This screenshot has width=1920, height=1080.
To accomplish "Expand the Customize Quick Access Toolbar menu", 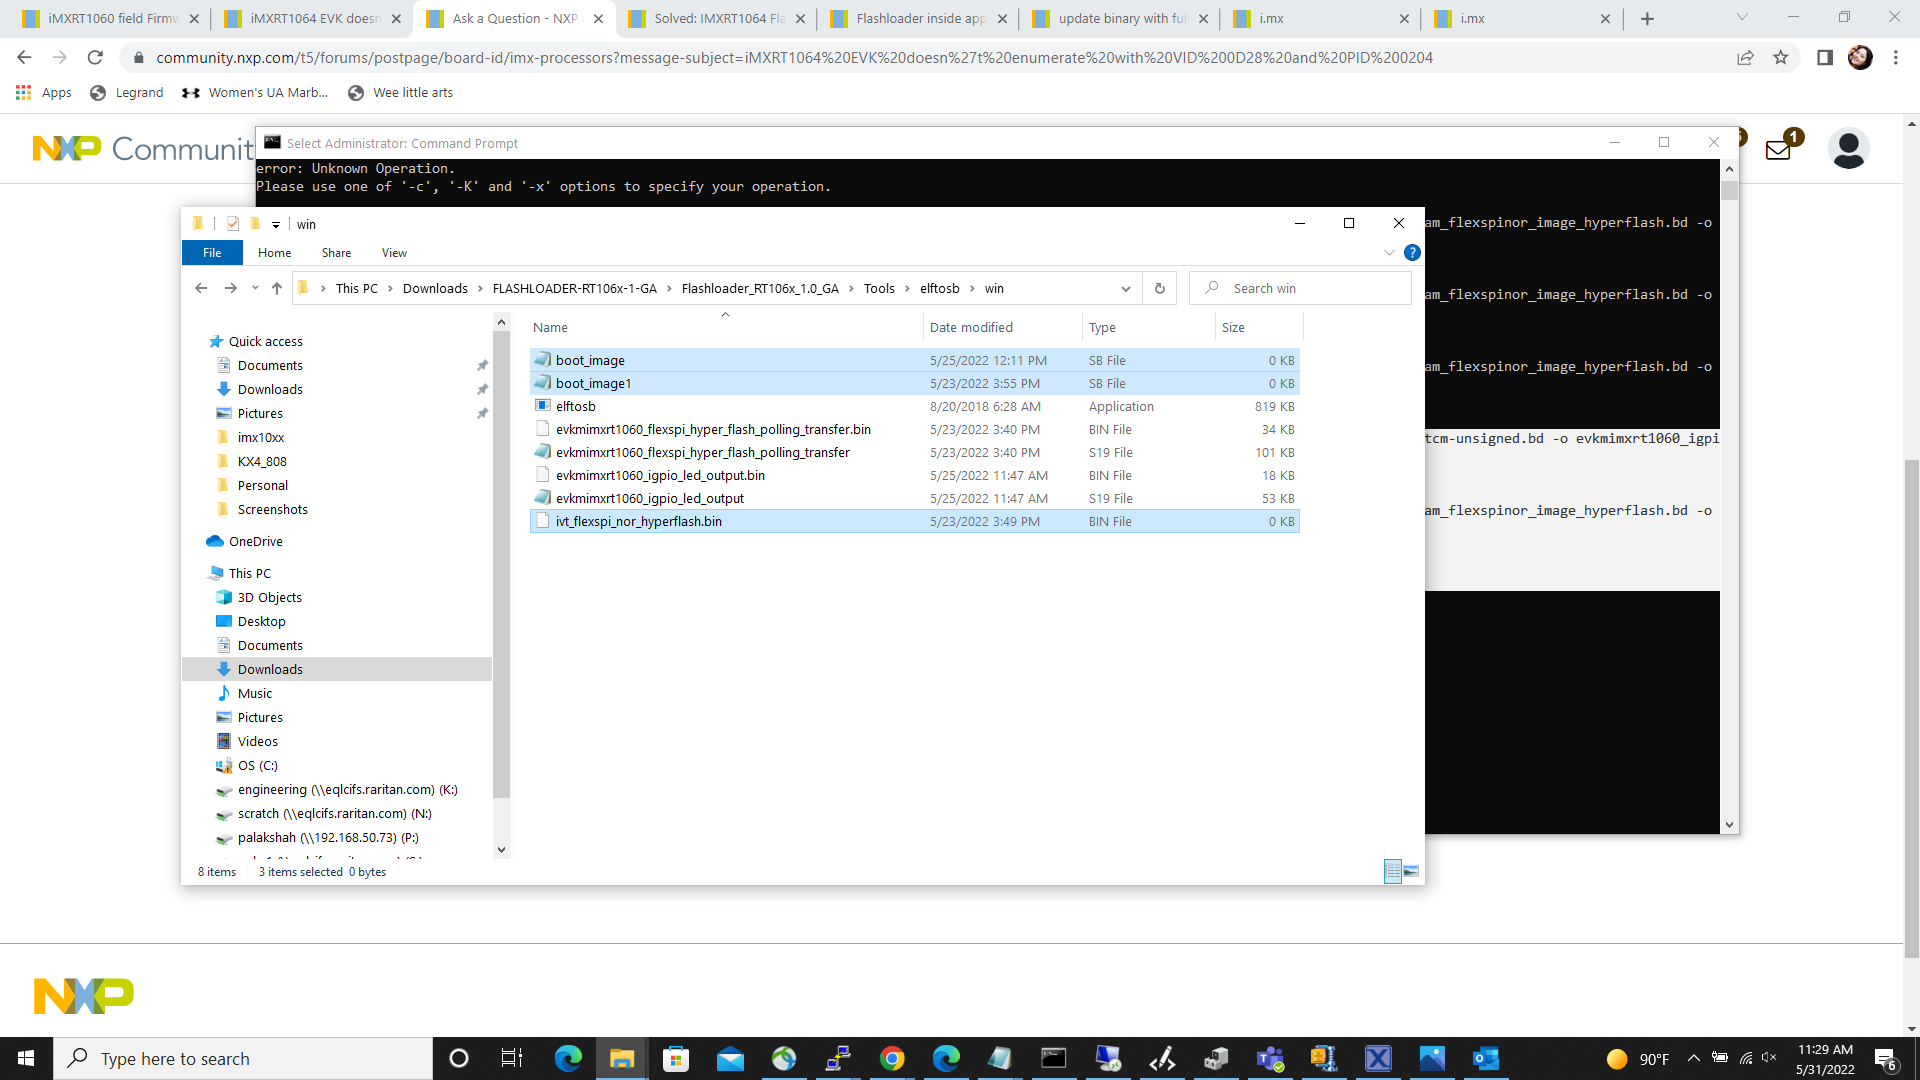I will pos(277,224).
